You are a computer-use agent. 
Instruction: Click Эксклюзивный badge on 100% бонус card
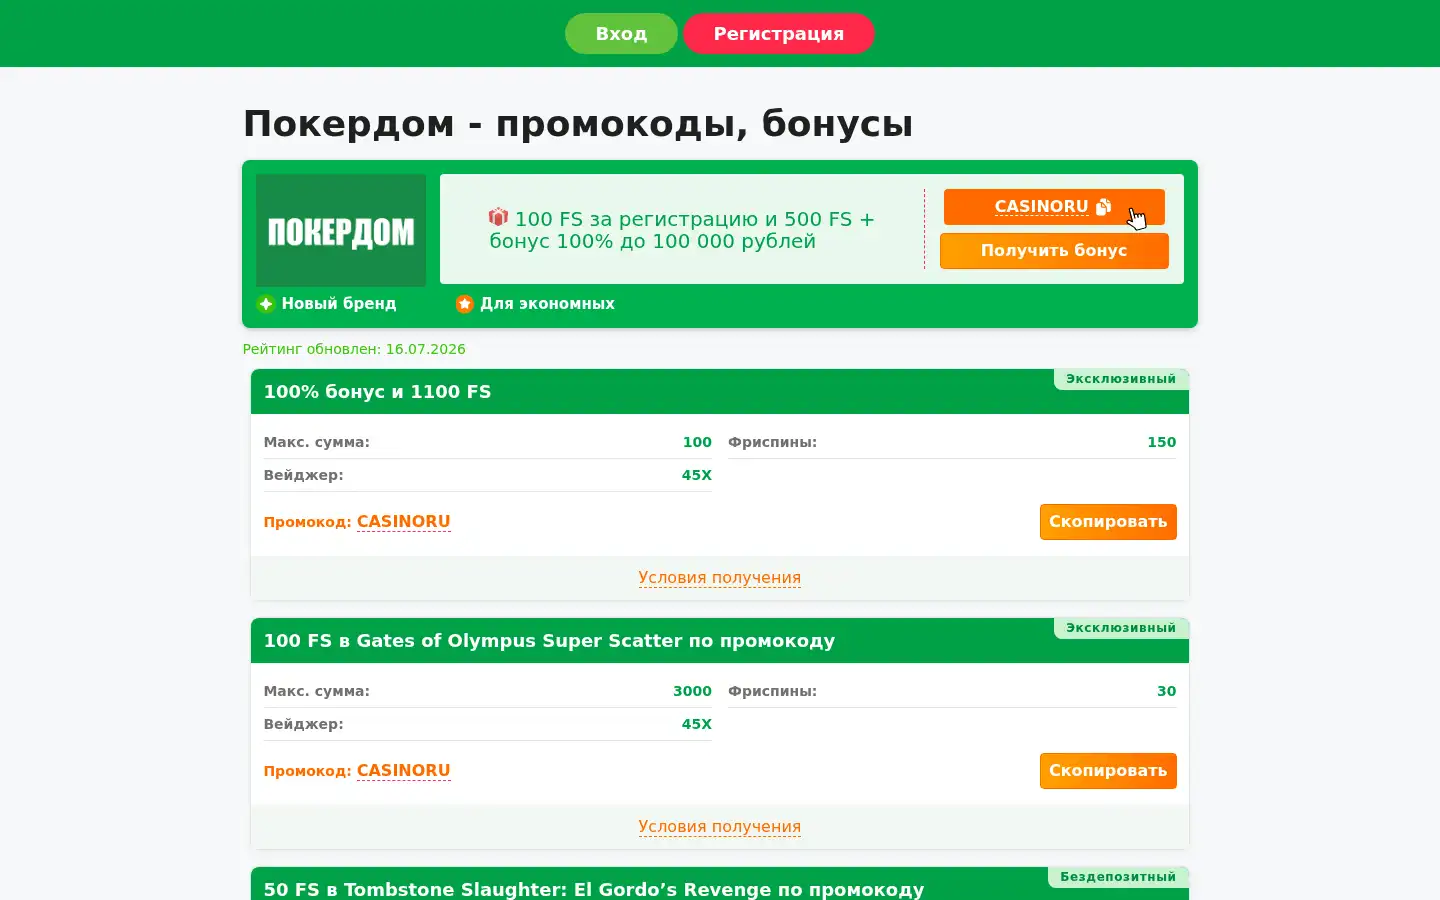click(x=1121, y=379)
